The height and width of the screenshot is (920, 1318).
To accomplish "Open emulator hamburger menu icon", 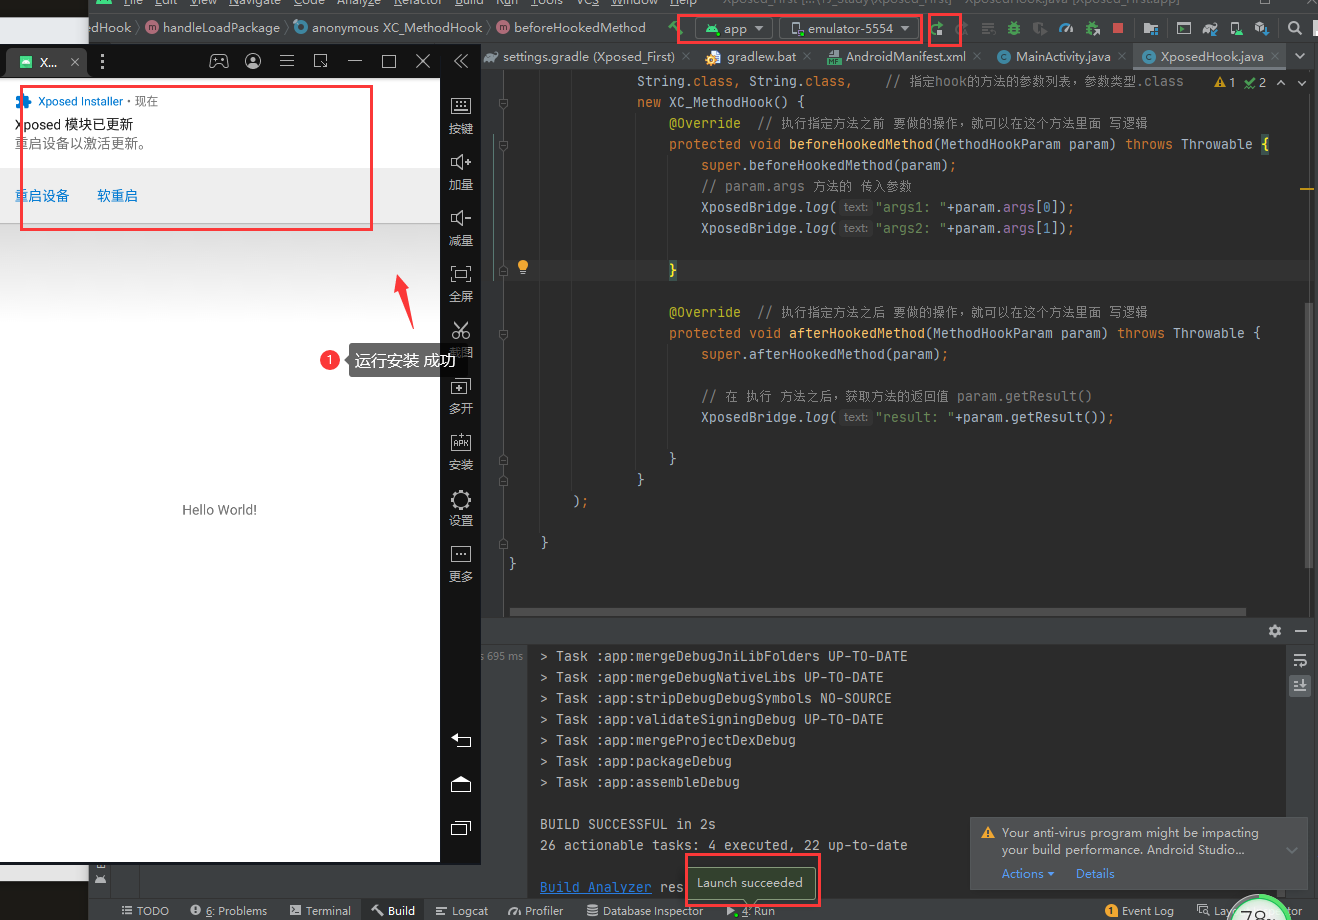I will point(287,61).
